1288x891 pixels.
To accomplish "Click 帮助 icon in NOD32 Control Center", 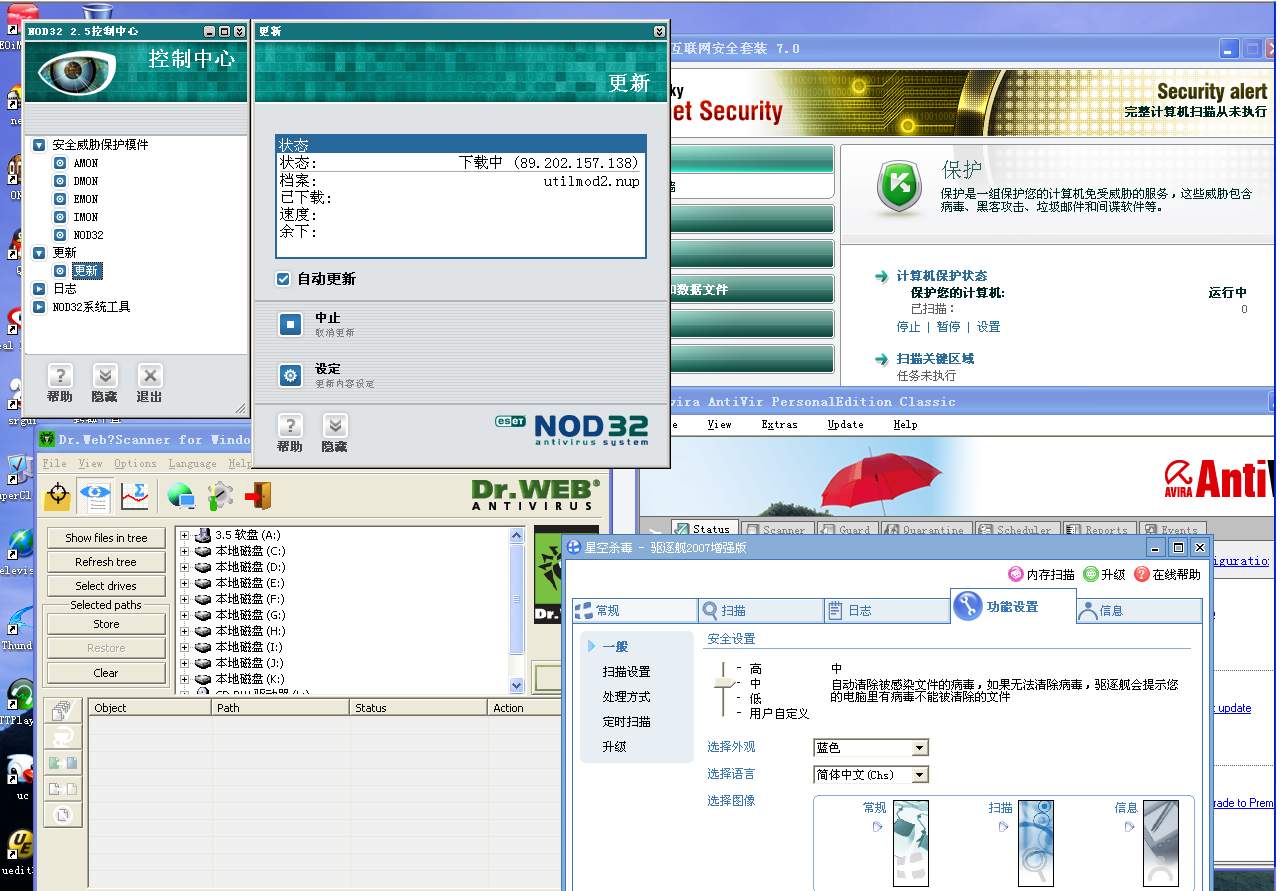I will tap(60, 376).
